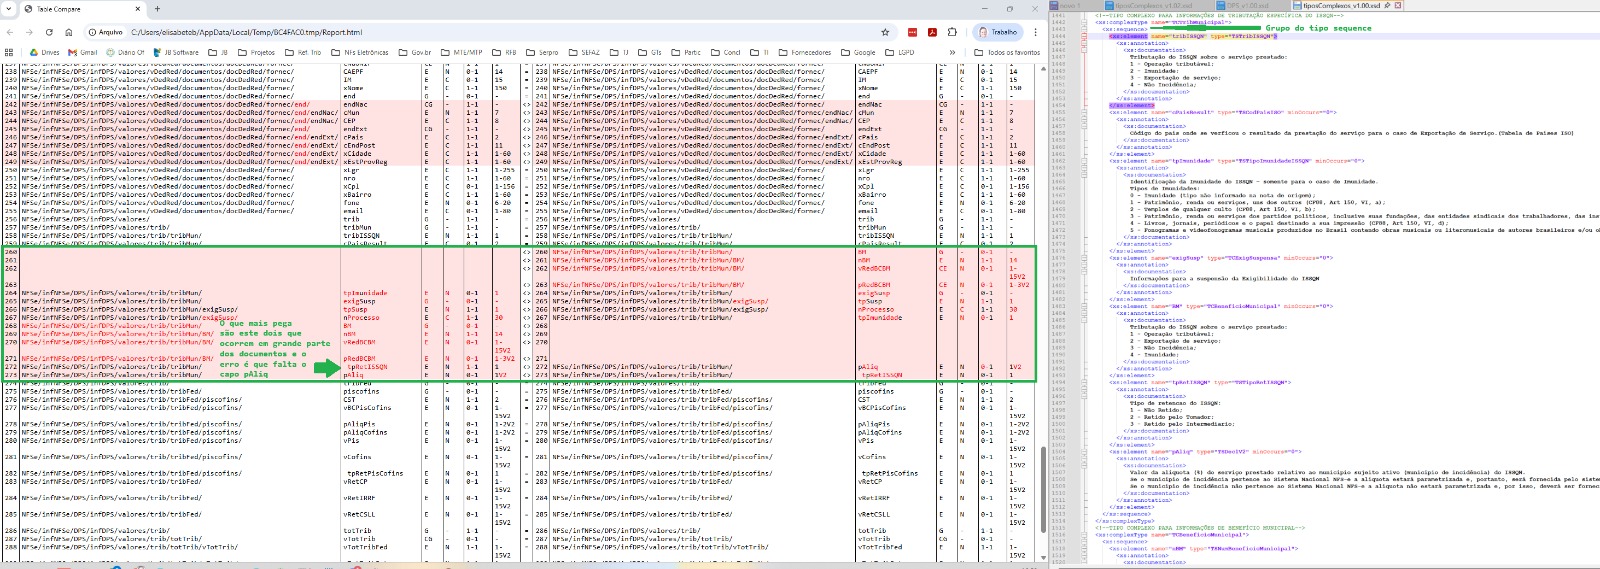The height and width of the screenshot is (569, 1600).
Task: Open the red extension icon beside Acrobat
Action: coord(912,32)
